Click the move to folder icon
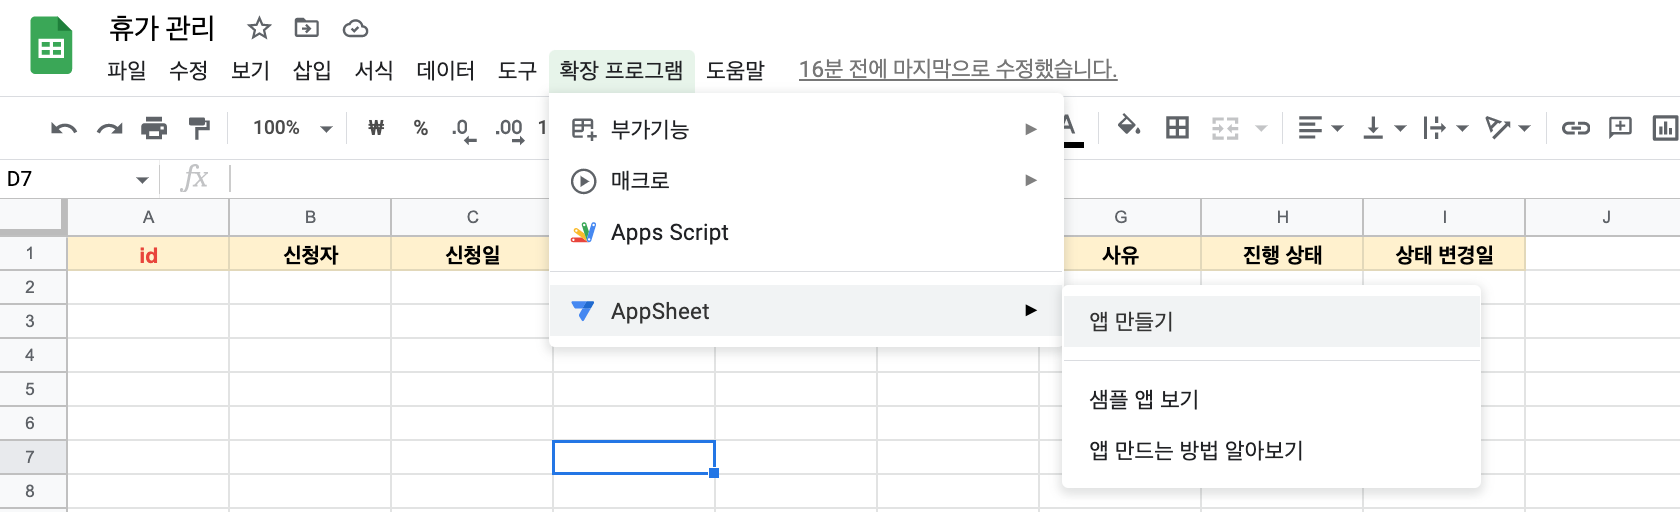 [x=307, y=28]
